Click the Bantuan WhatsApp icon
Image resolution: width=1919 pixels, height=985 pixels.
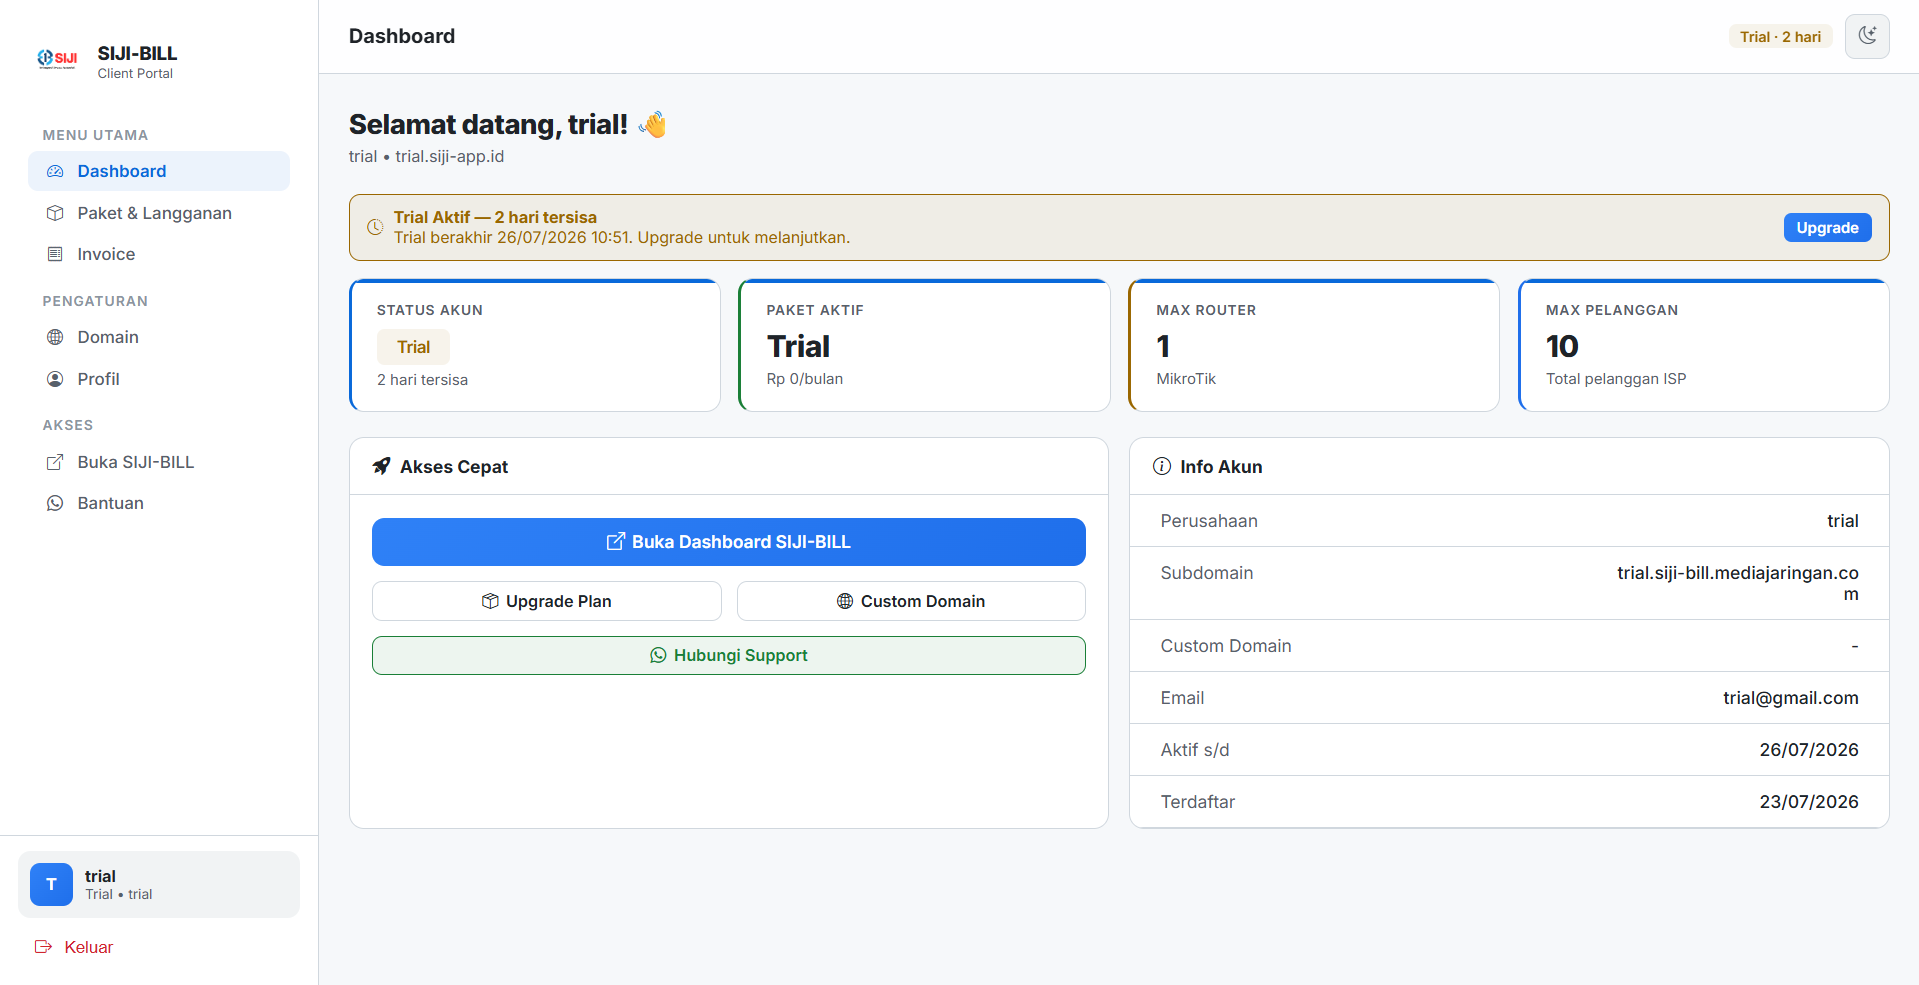pyautogui.click(x=55, y=503)
